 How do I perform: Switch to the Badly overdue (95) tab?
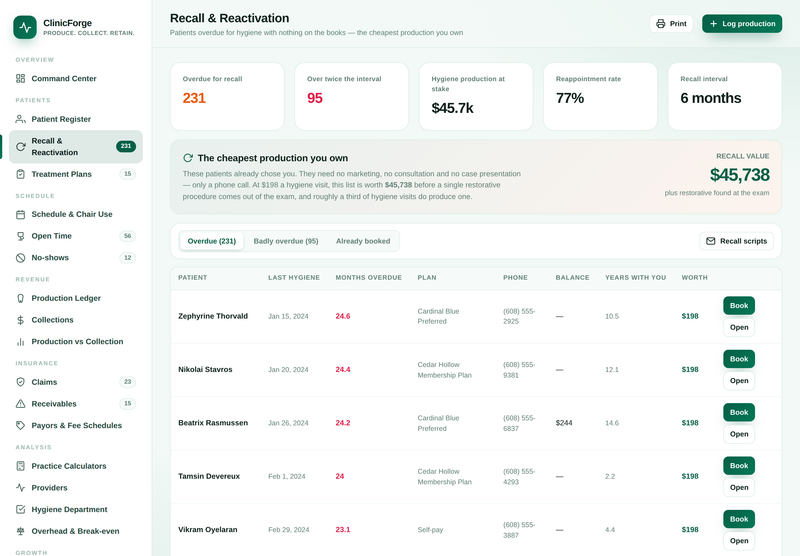click(286, 241)
